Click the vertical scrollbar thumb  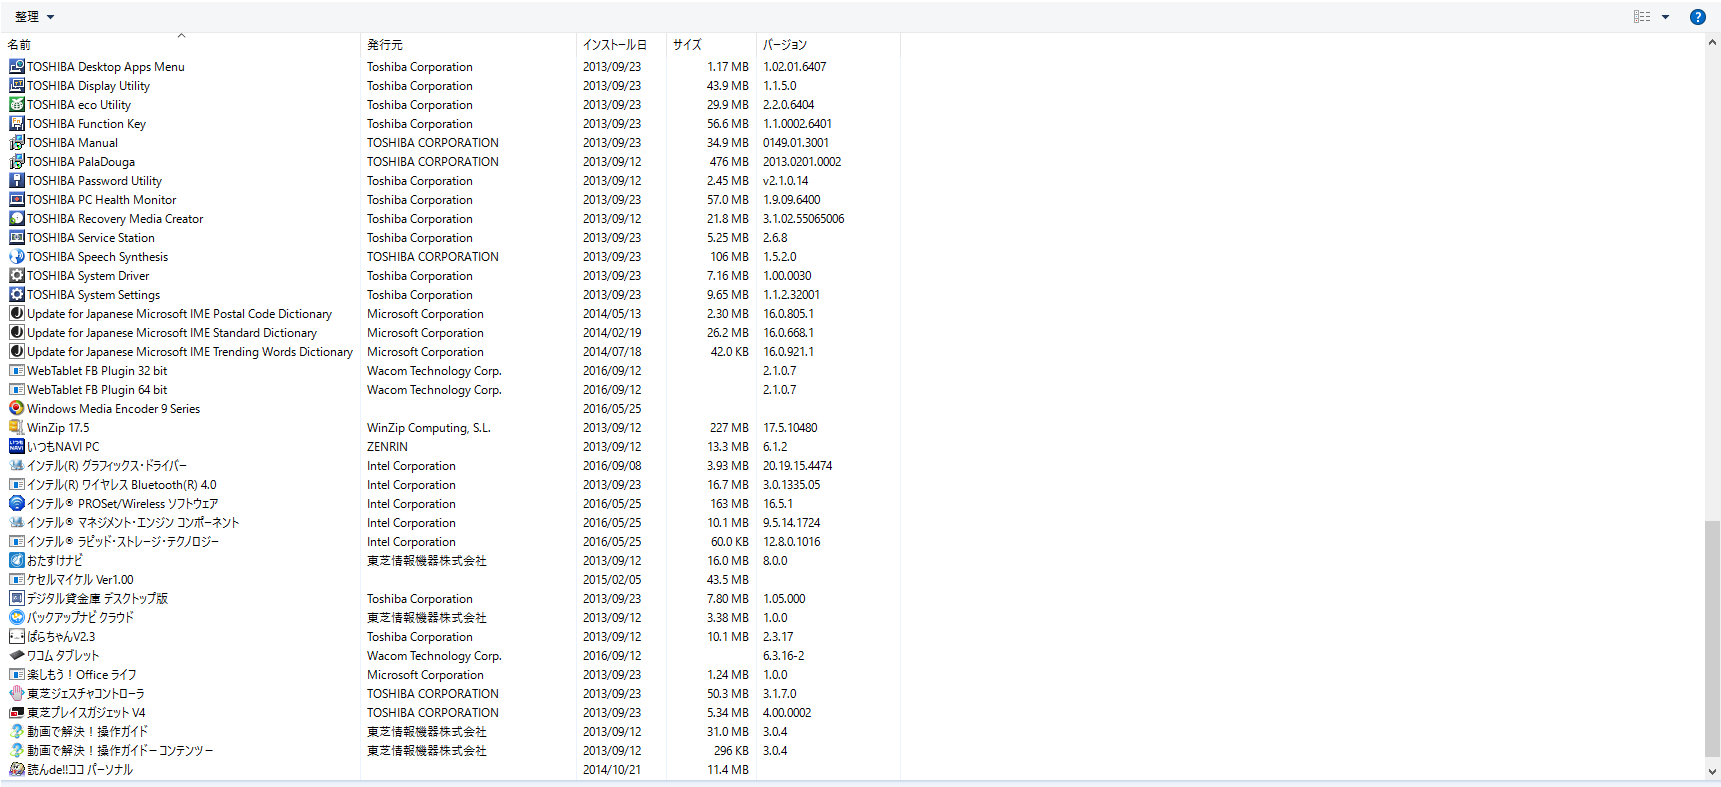[1713, 639]
